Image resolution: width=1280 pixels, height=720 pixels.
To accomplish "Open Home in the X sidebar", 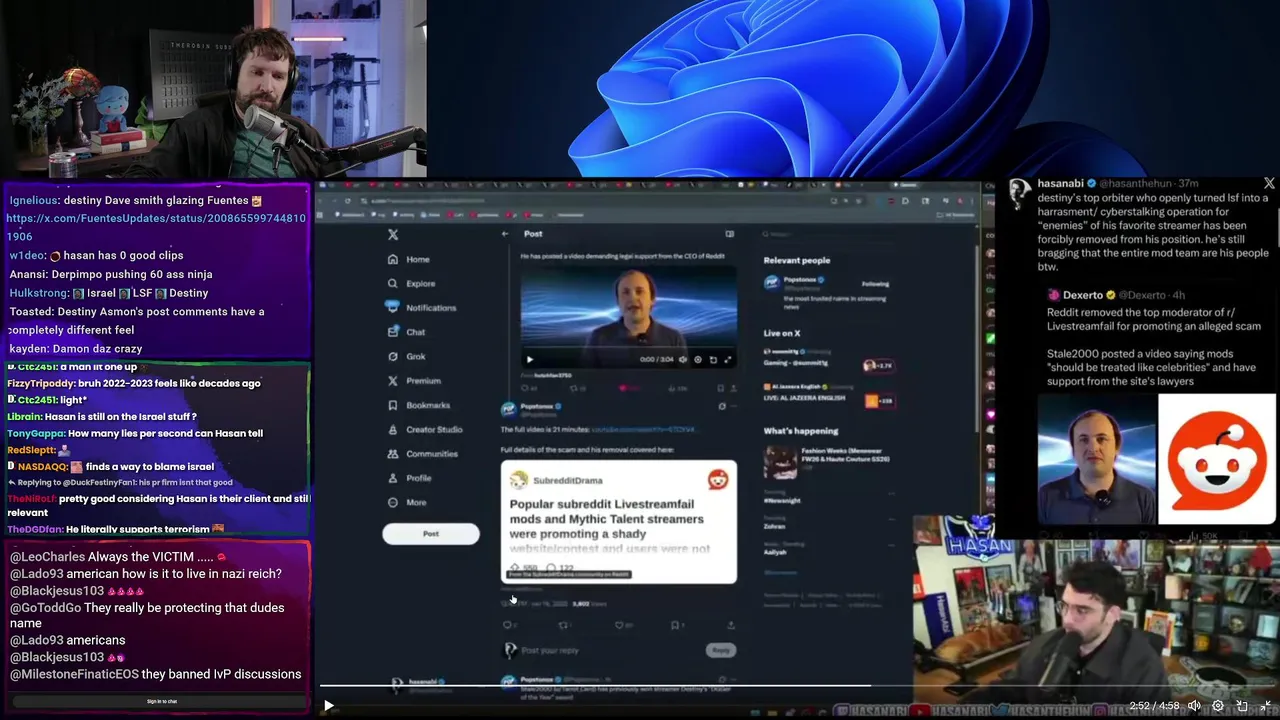I will (x=409, y=259).
